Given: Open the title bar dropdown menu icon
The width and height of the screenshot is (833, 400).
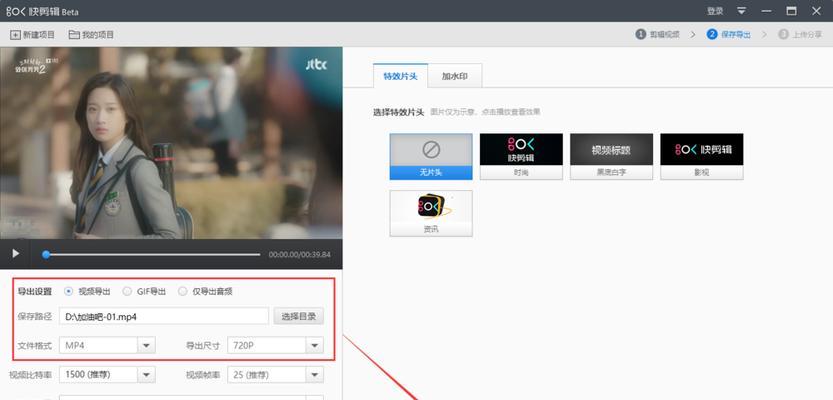Looking at the screenshot, I should pos(741,11).
